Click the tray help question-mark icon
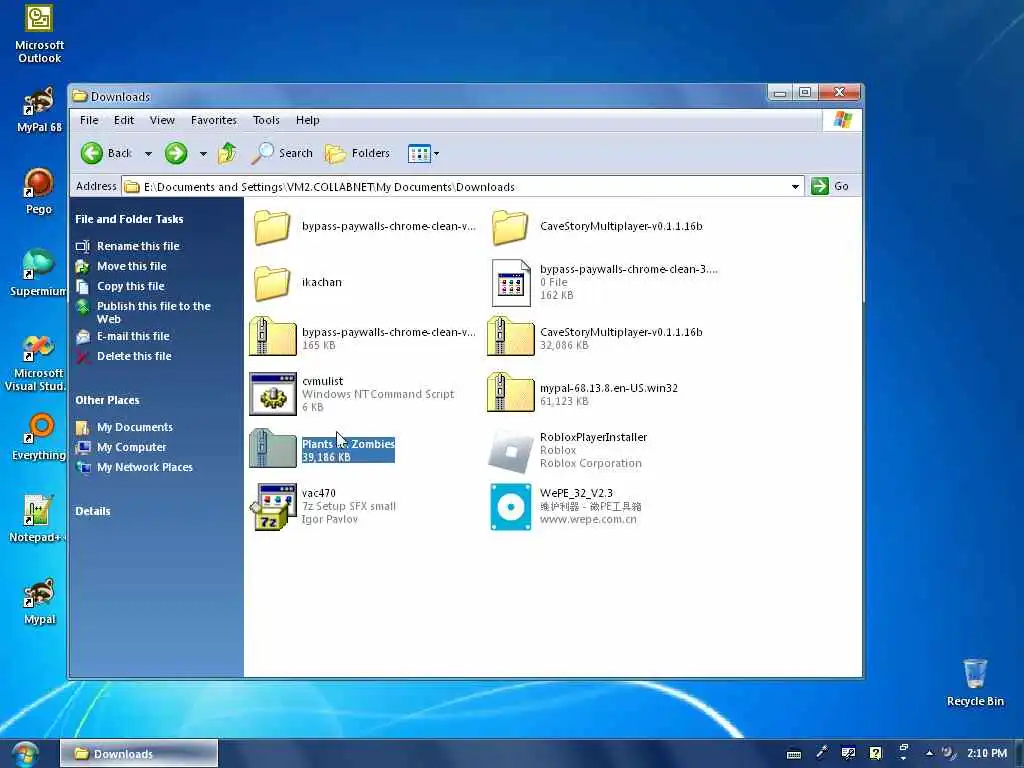 pyautogui.click(x=876, y=754)
